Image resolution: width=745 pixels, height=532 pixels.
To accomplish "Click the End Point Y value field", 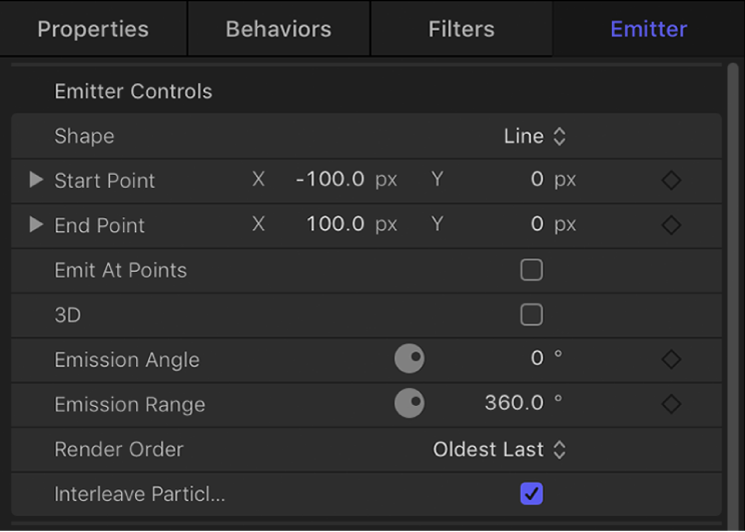I will click(536, 225).
